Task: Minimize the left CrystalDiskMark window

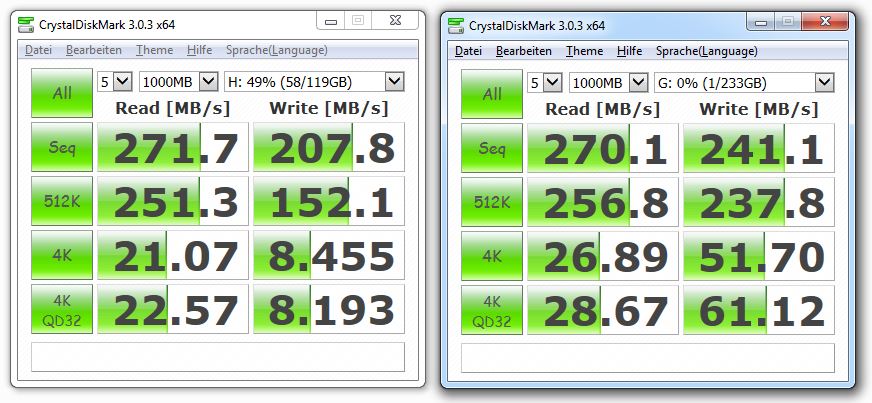Action: tap(331, 21)
